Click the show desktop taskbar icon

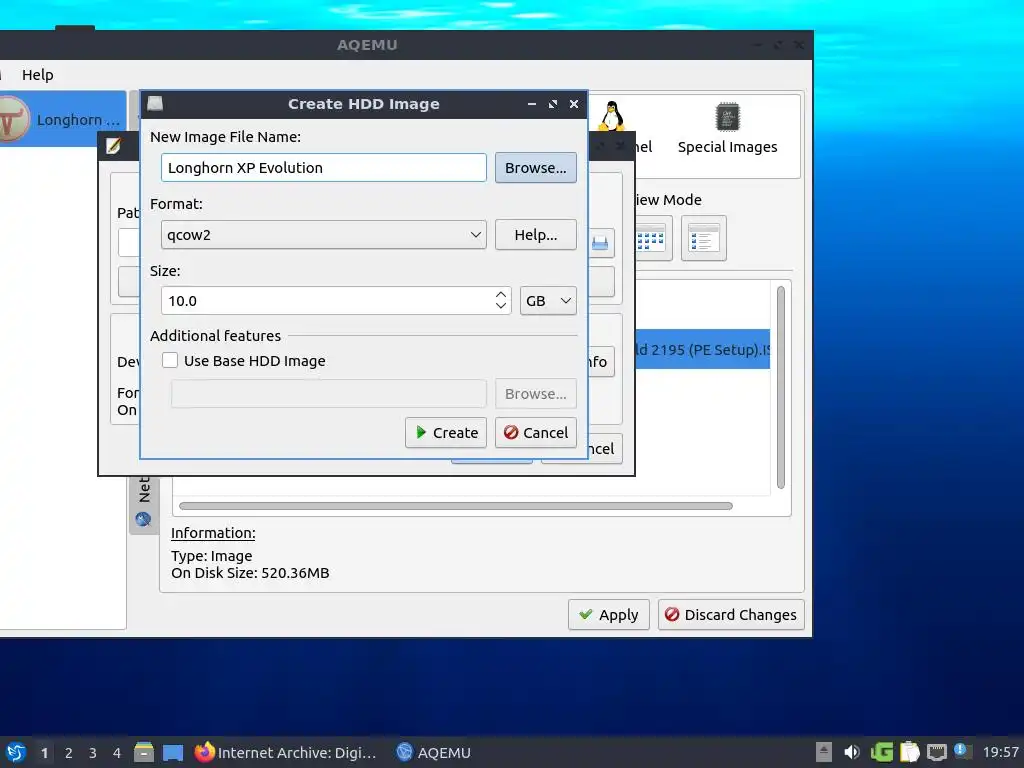click(x=173, y=753)
